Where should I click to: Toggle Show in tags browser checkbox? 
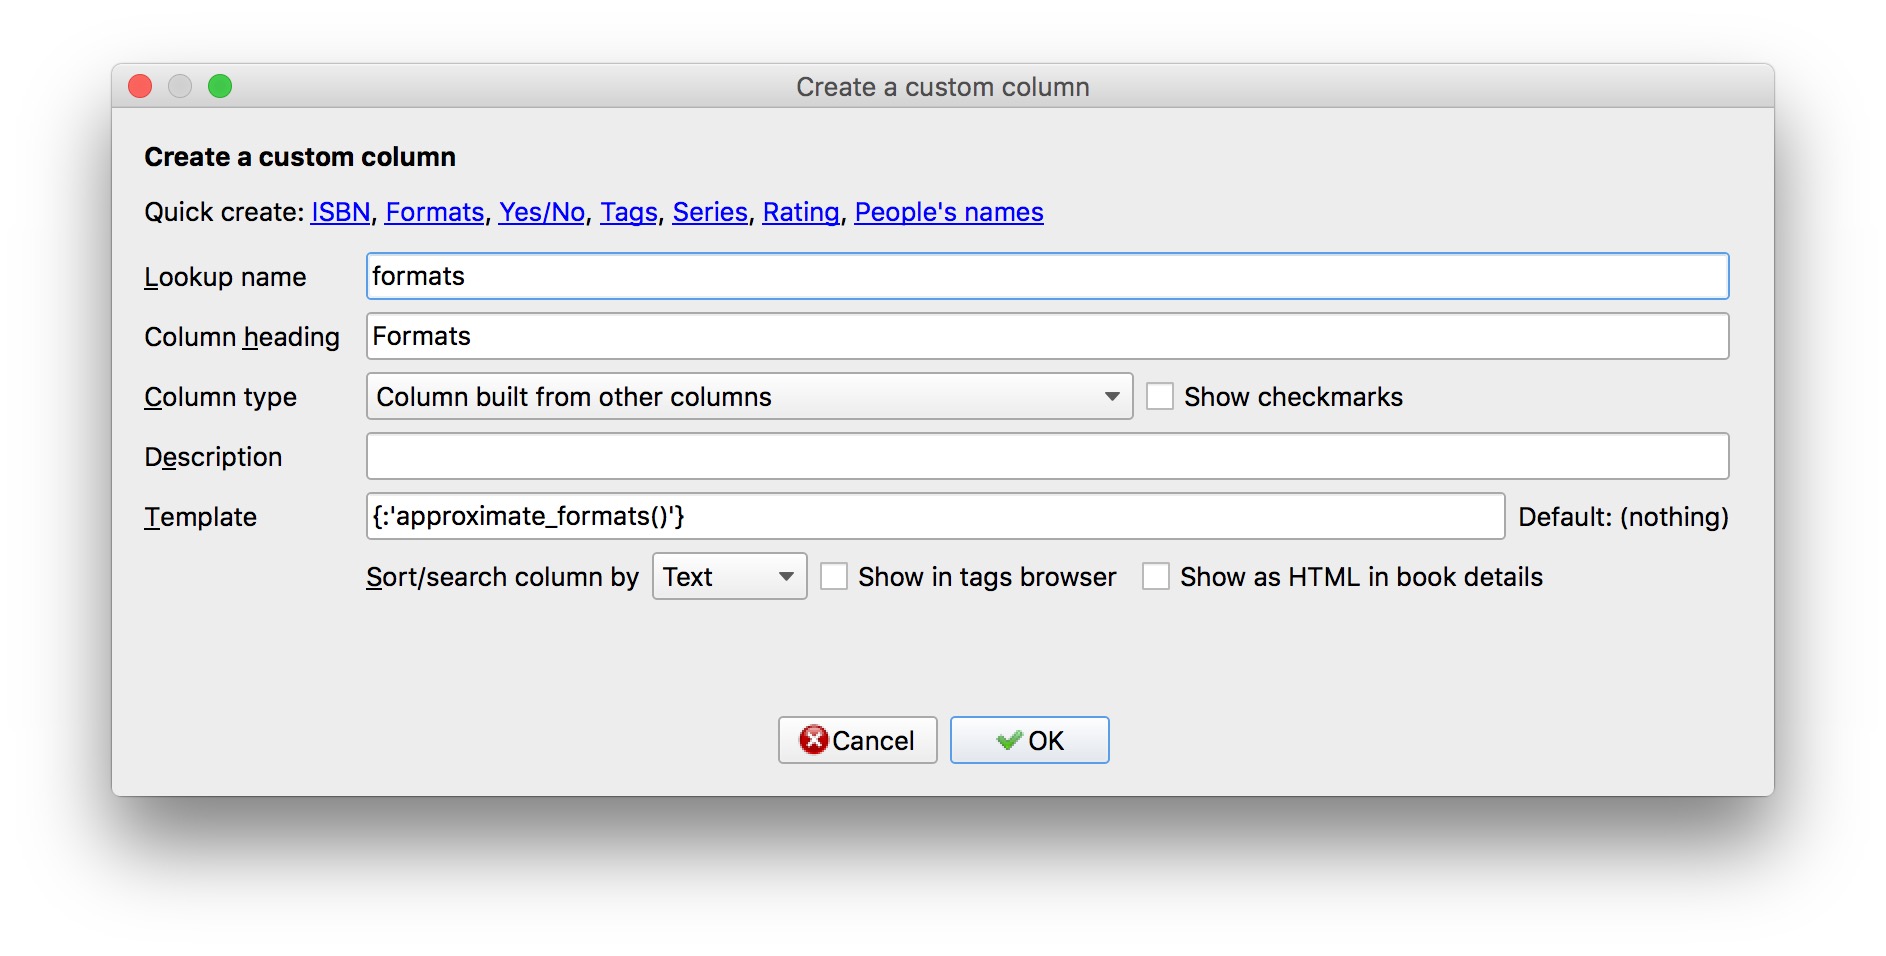click(x=834, y=577)
